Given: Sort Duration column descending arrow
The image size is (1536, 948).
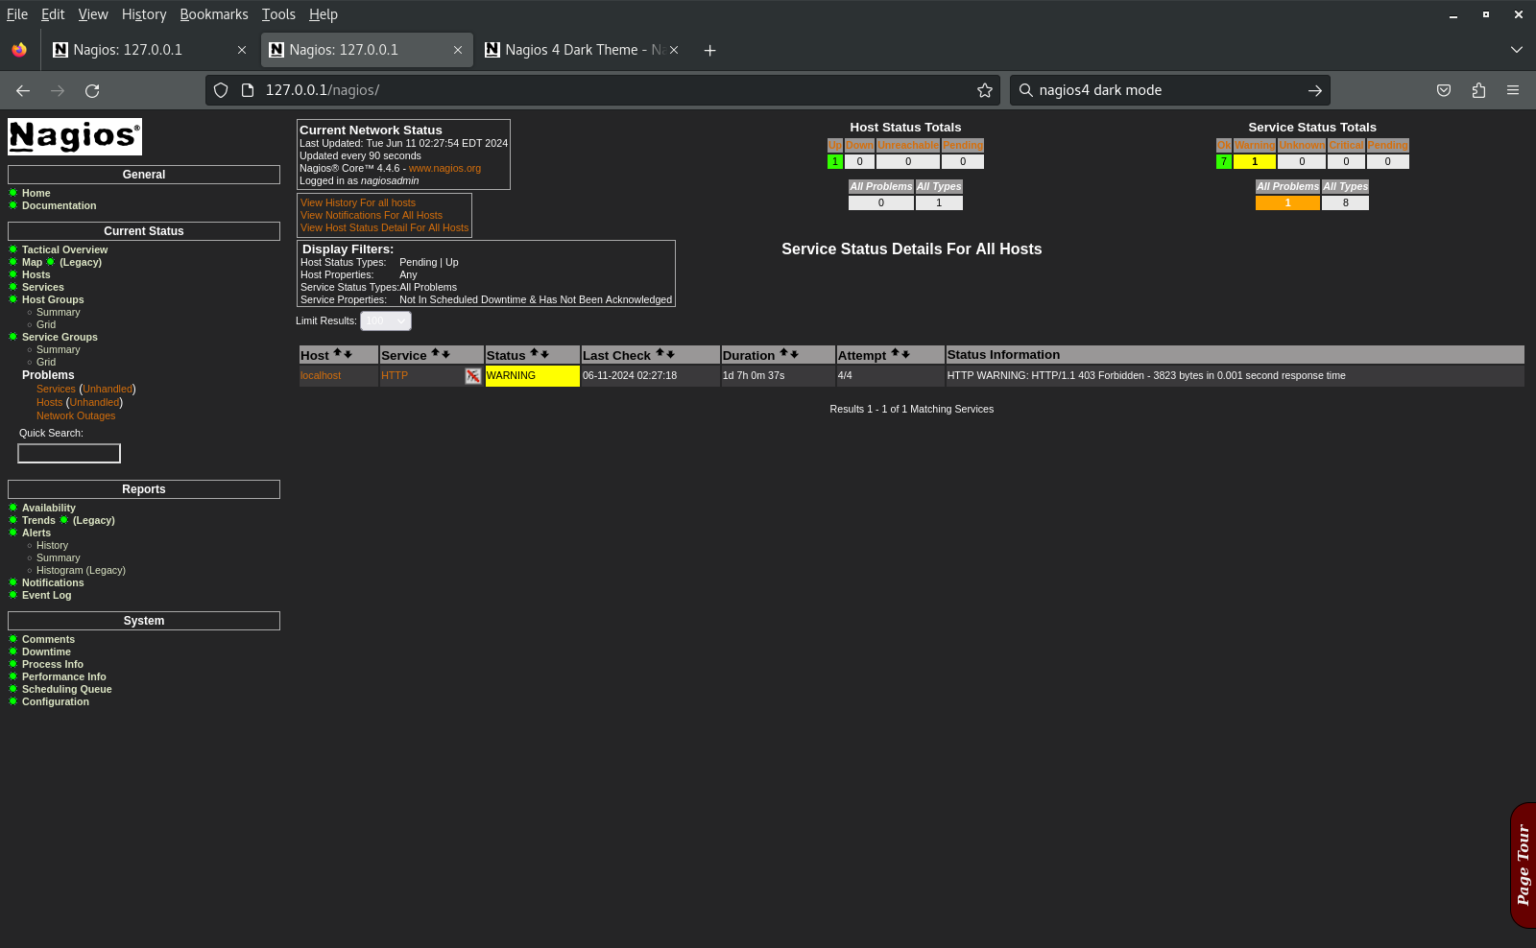Looking at the screenshot, I should 794,354.
